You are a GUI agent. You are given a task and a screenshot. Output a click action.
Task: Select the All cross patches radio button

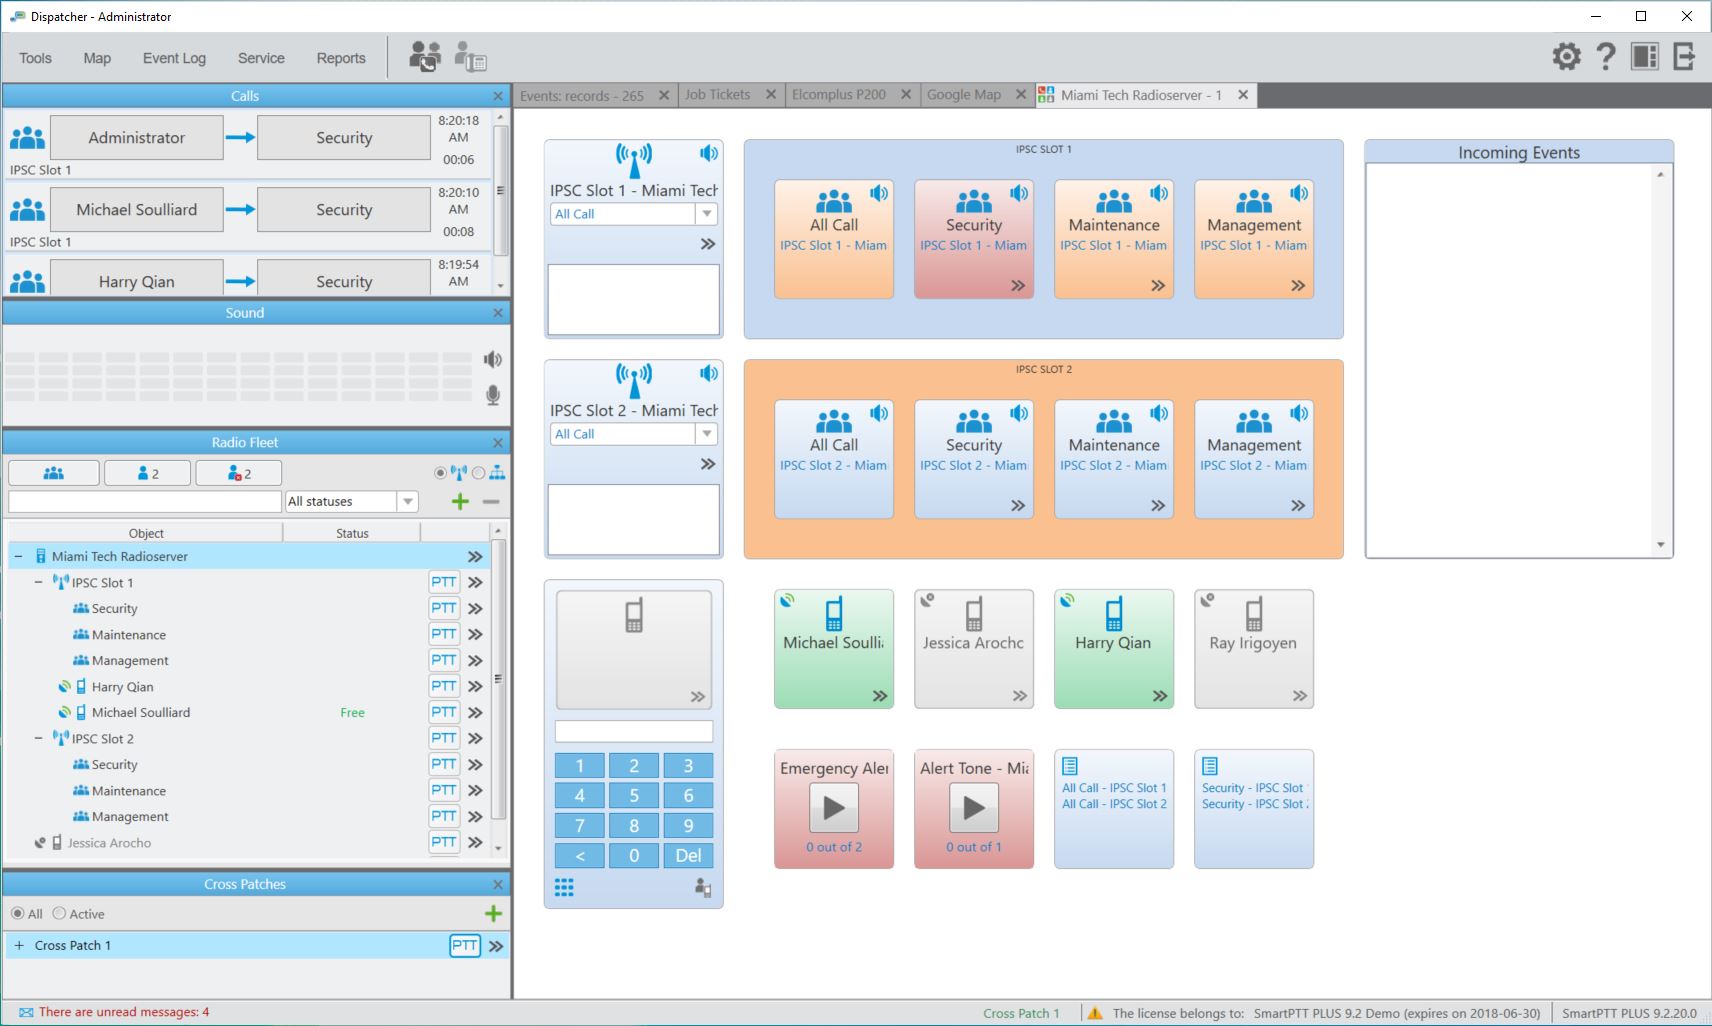point(17,913)
